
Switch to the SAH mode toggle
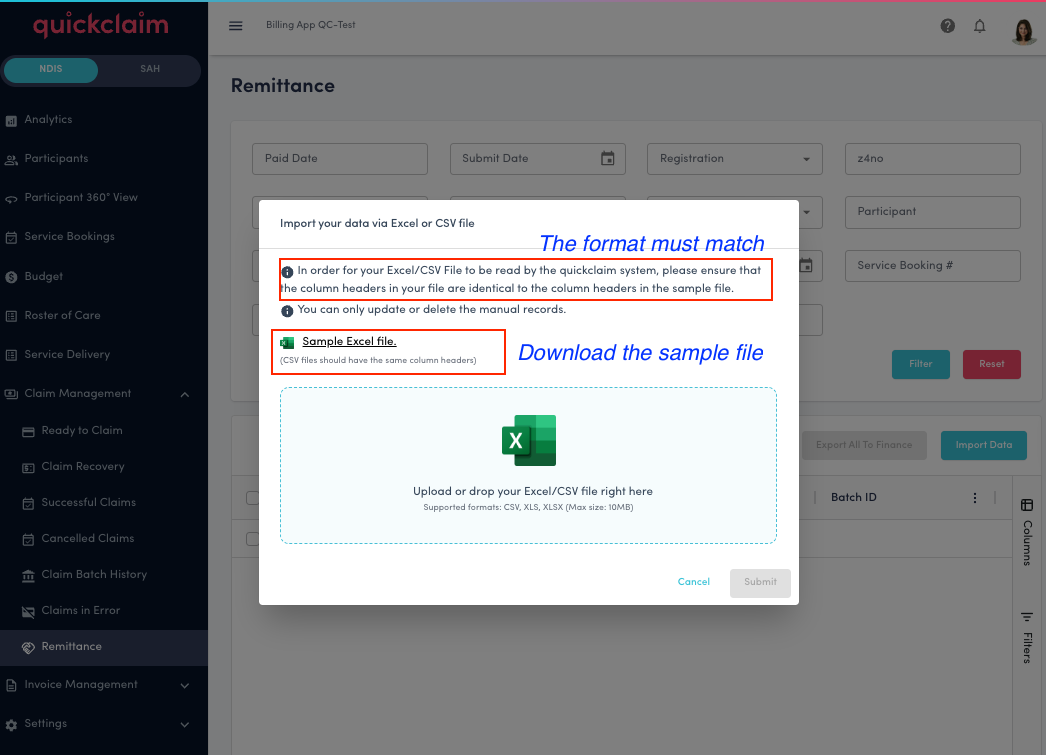click(x=150, y=70)
